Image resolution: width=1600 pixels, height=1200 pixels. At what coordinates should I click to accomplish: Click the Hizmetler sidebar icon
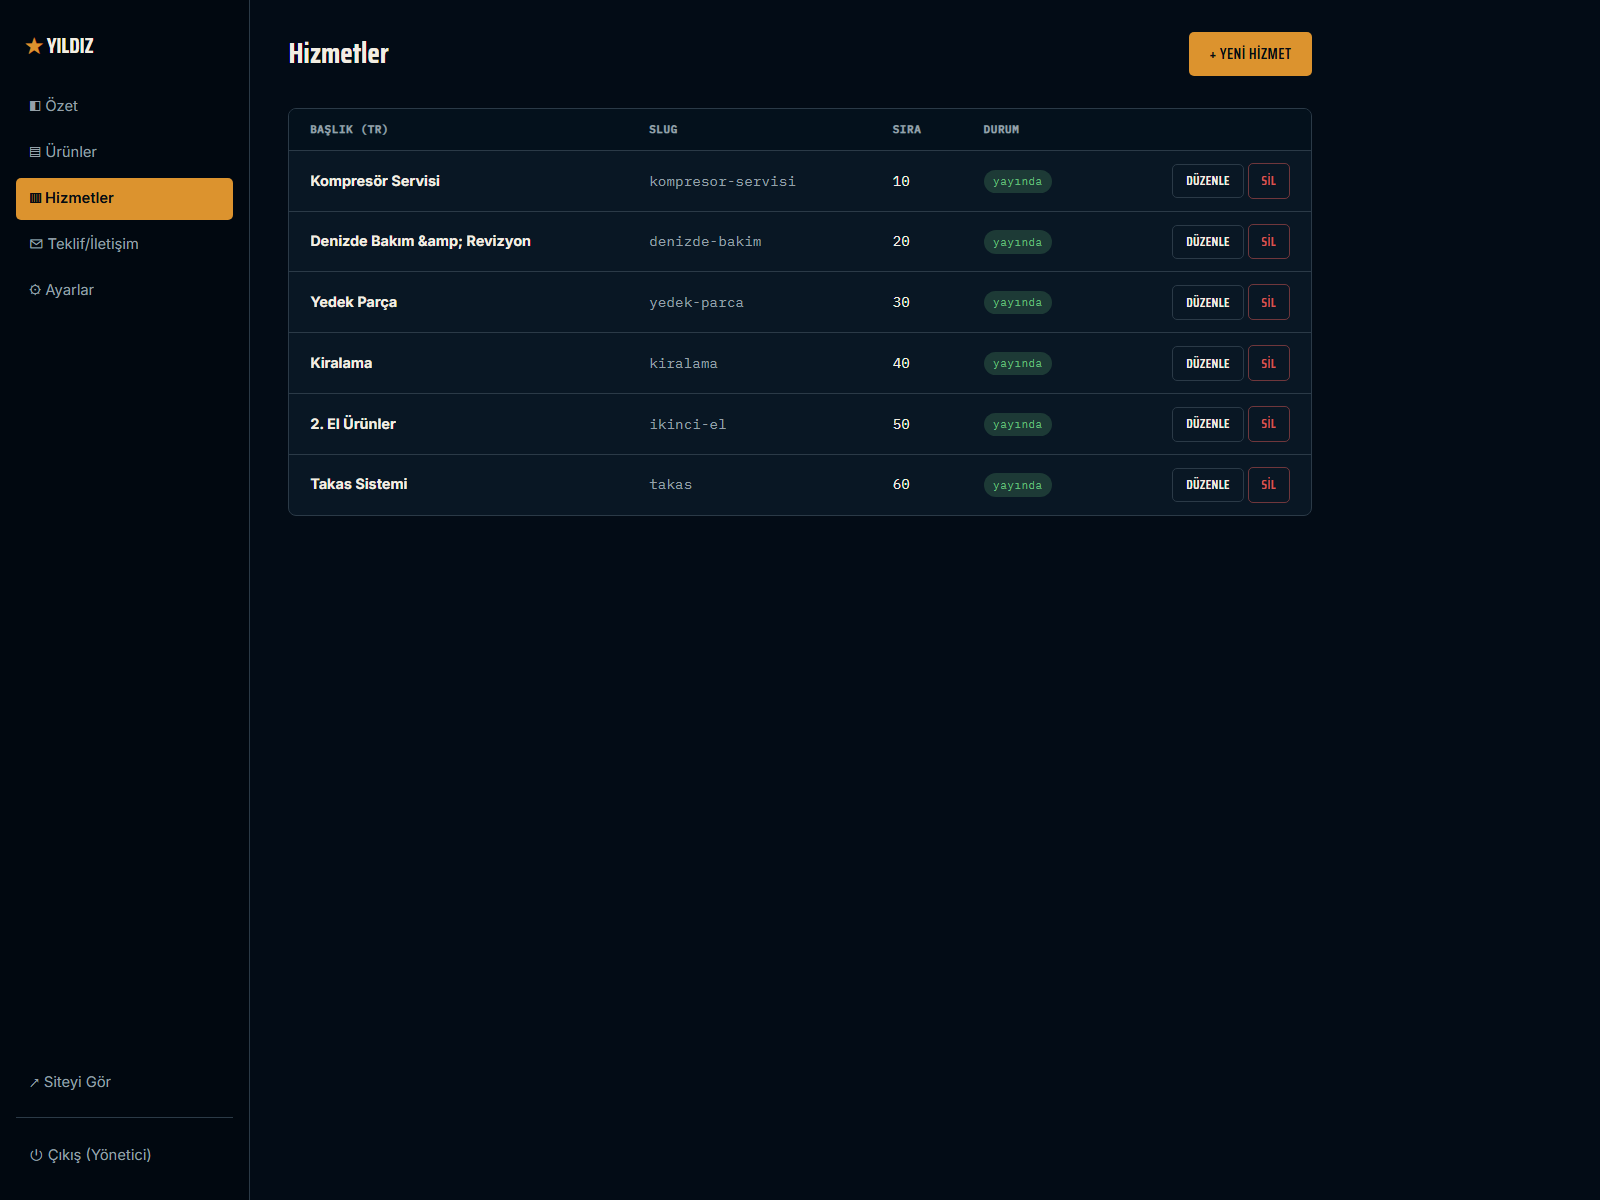click(36, 198)
